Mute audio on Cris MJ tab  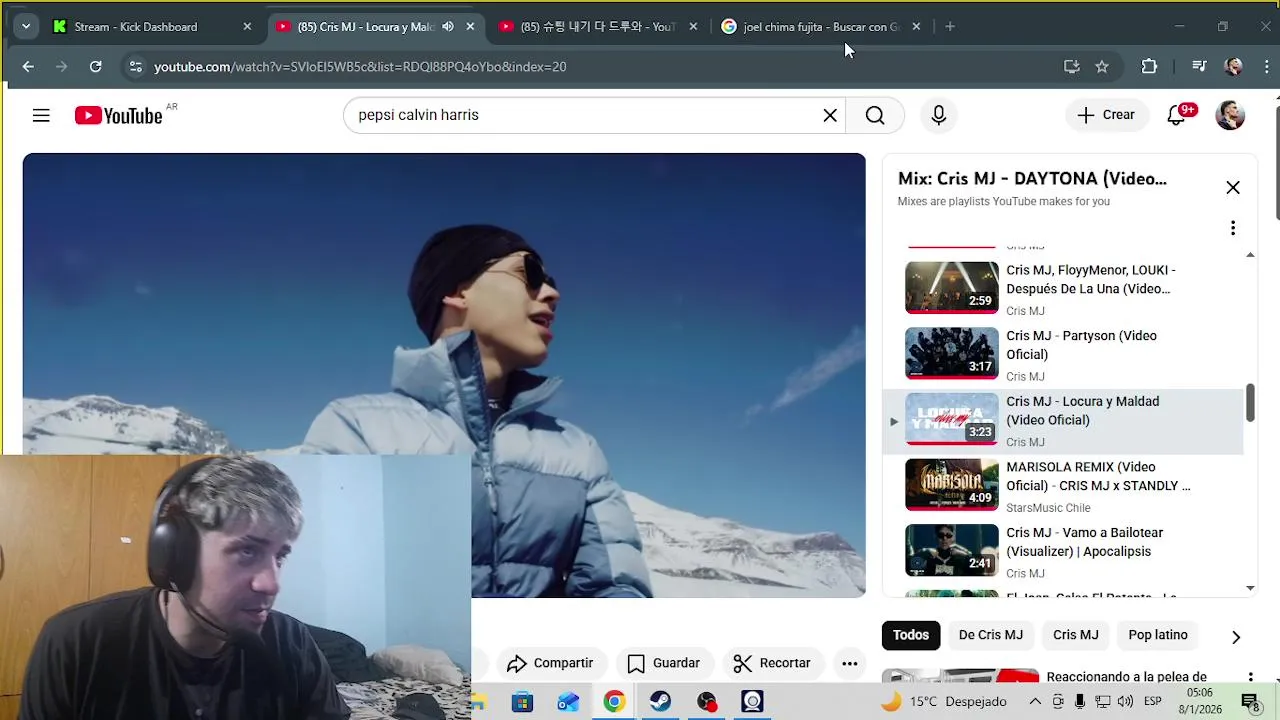tap(448, 27)
